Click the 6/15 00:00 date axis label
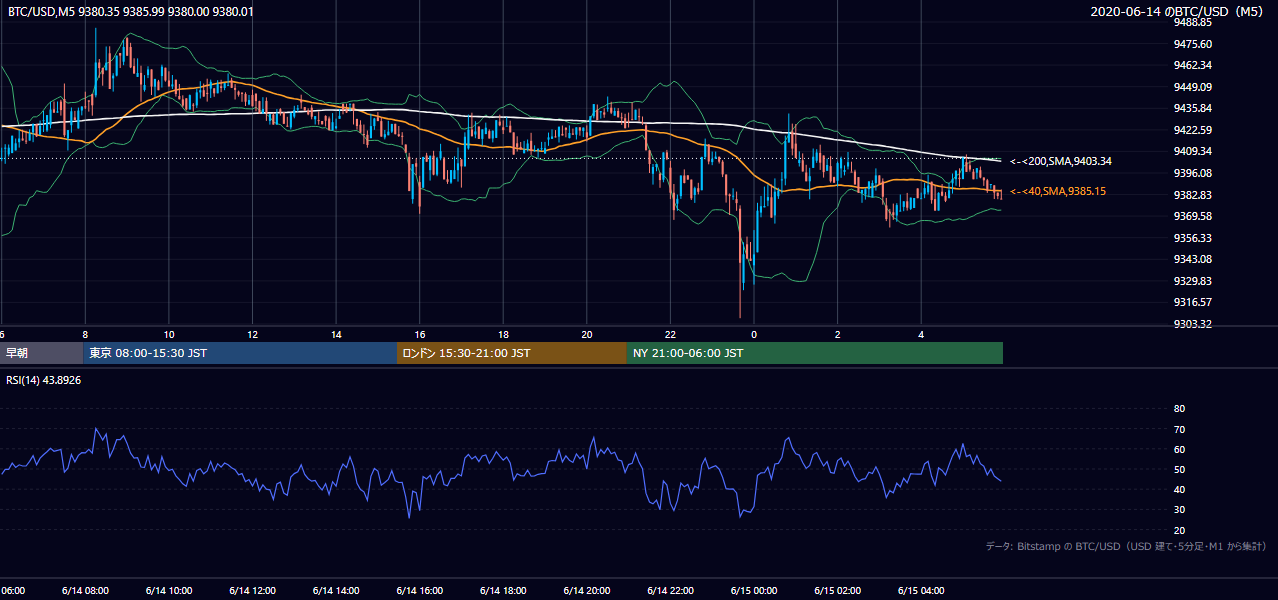Viewport: 1278px width, 600px height. pyautogui.click(x=754, y=591)
